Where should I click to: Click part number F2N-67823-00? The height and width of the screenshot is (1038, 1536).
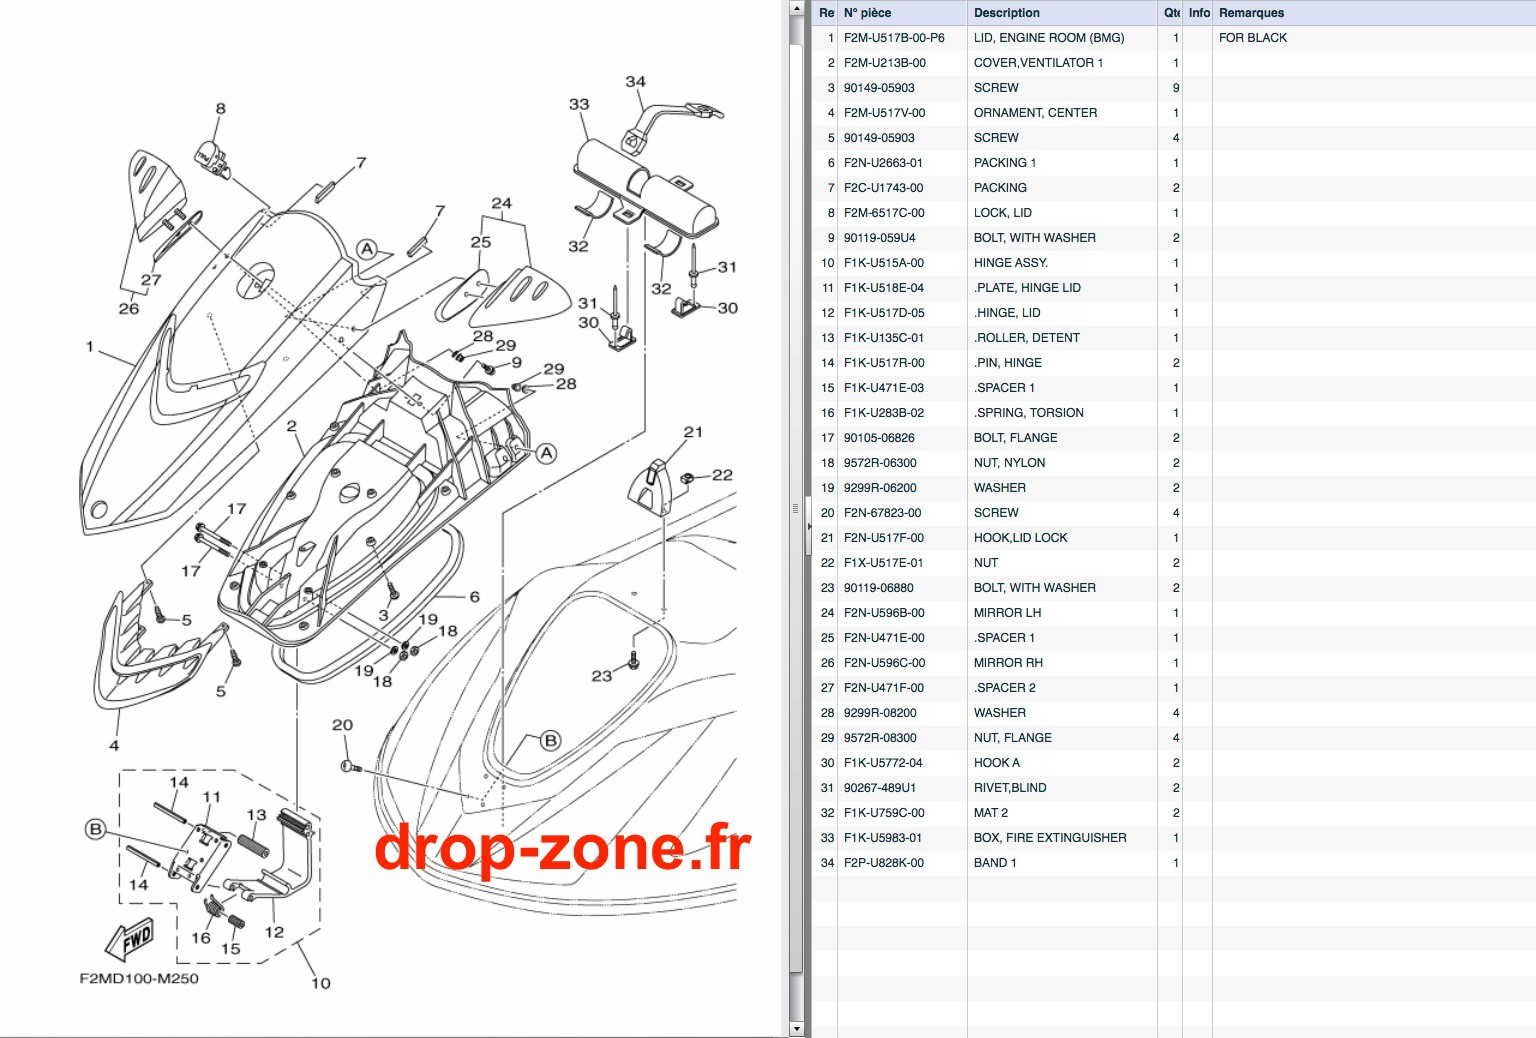(x=883, y=513)
